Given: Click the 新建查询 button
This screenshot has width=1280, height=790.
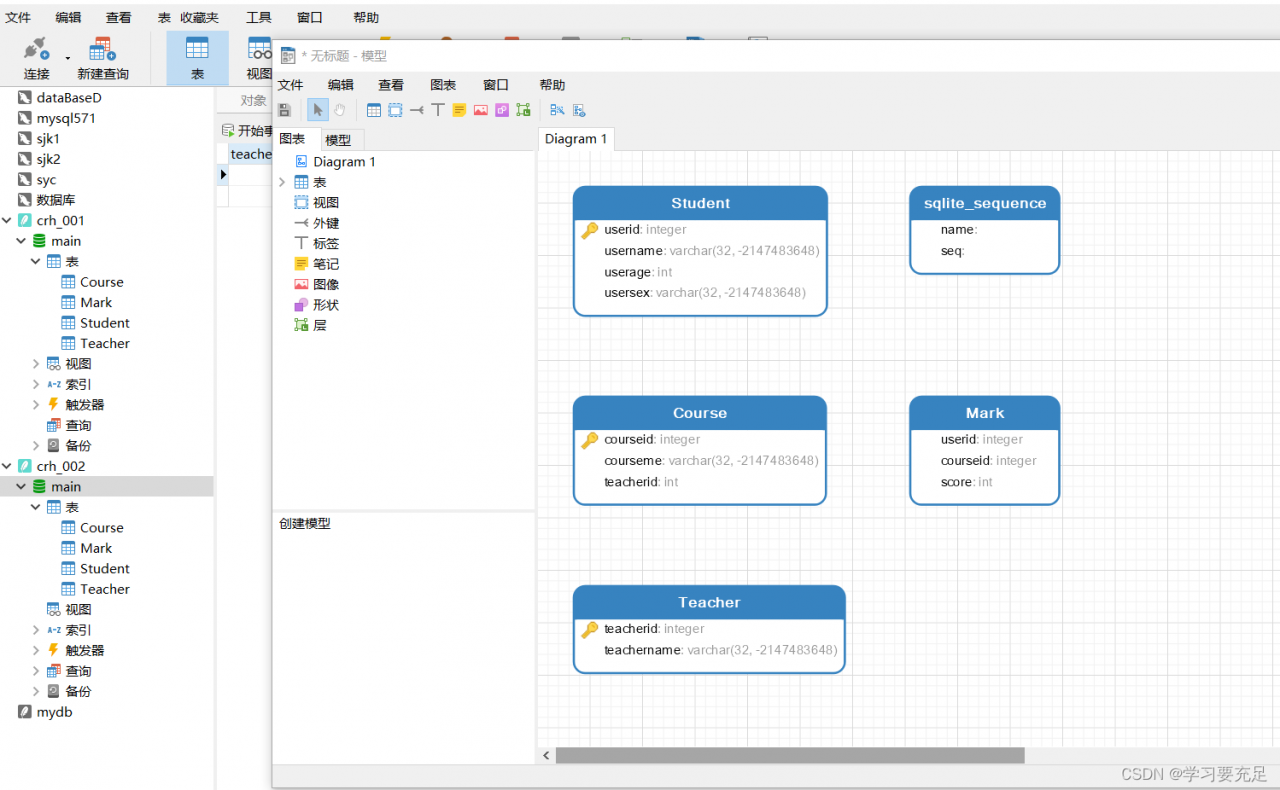Looking at the screenshot, I should [103, 59].
